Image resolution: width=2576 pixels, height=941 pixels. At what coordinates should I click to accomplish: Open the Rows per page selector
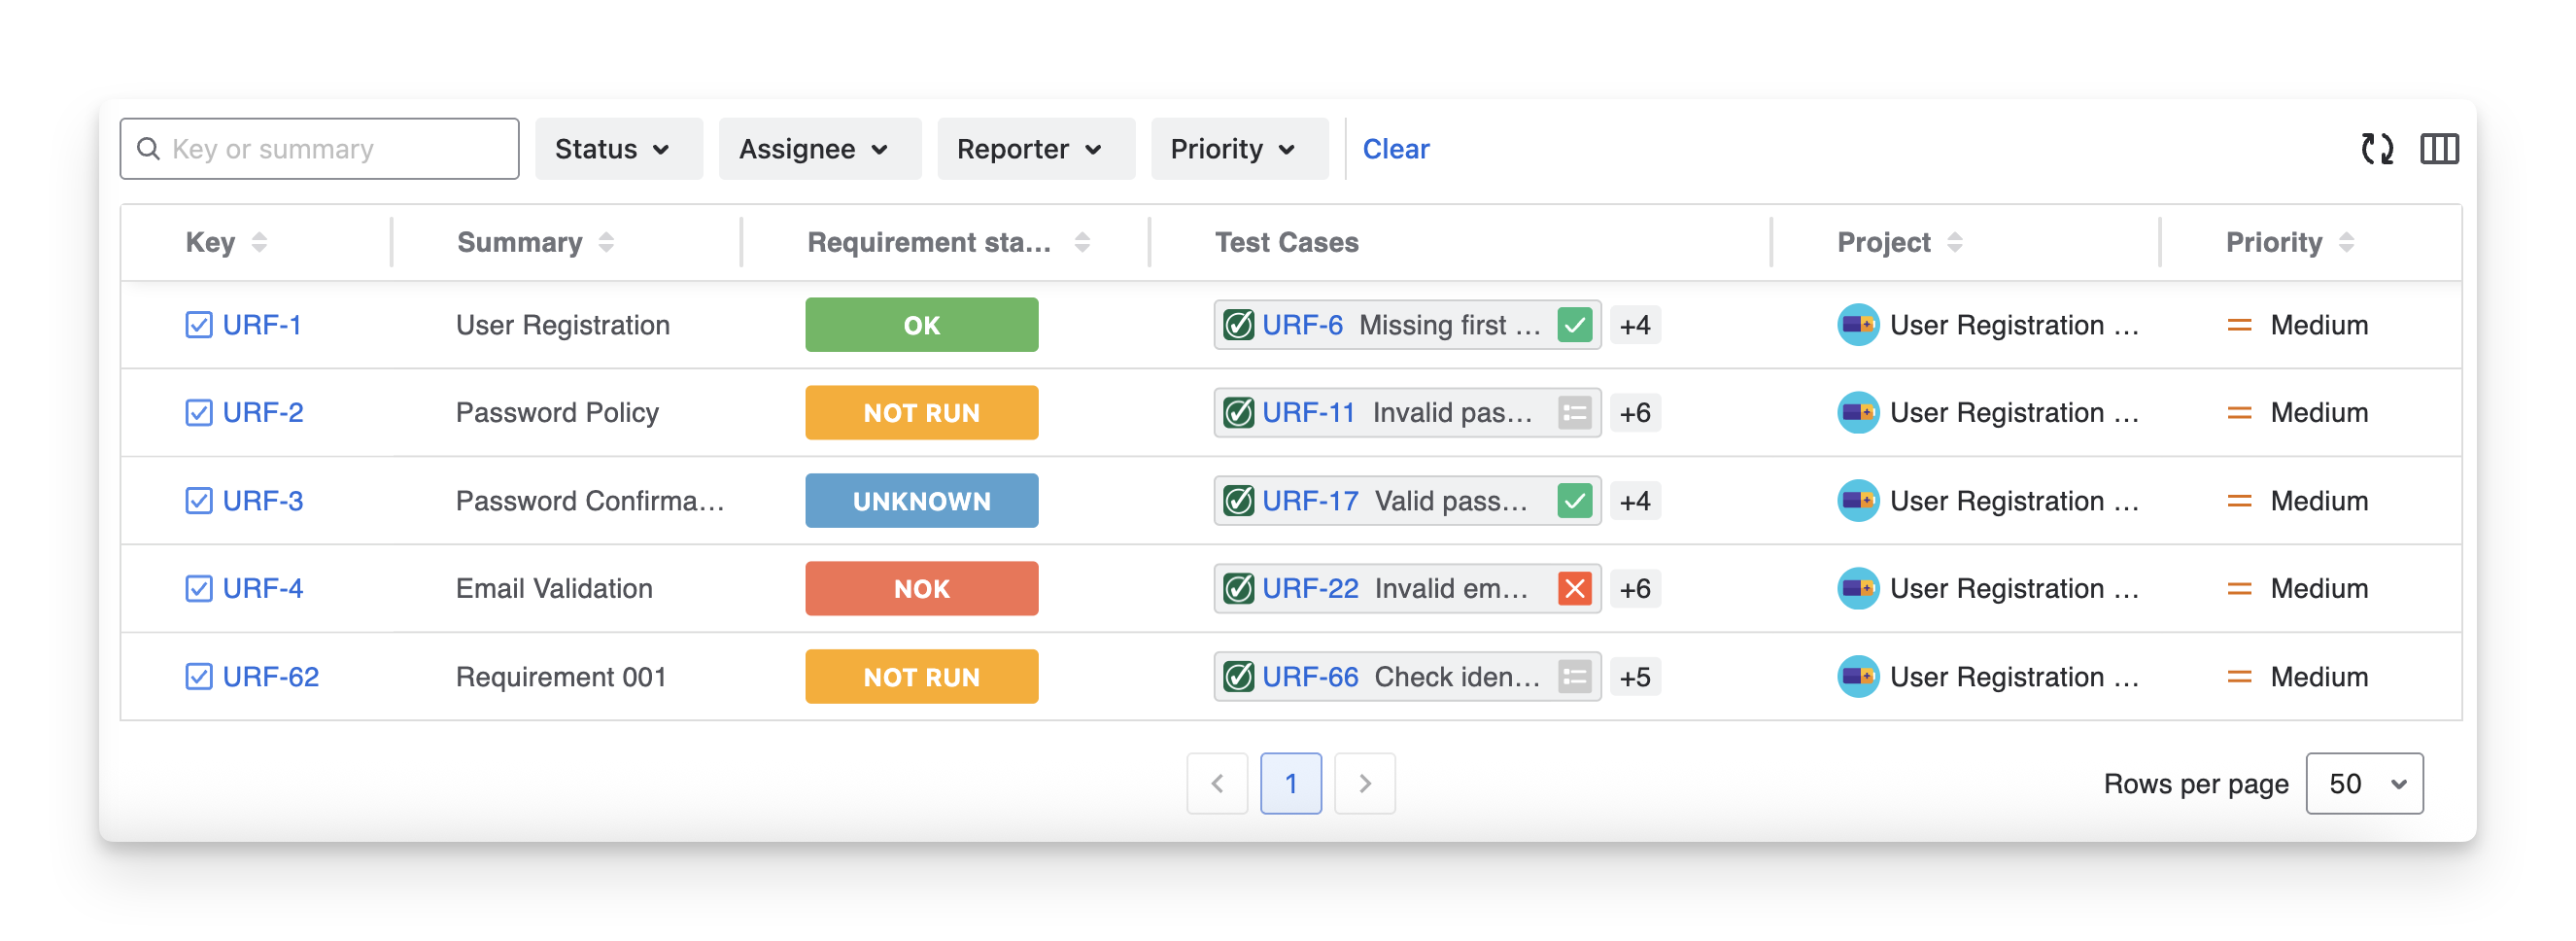[2363, 783]
